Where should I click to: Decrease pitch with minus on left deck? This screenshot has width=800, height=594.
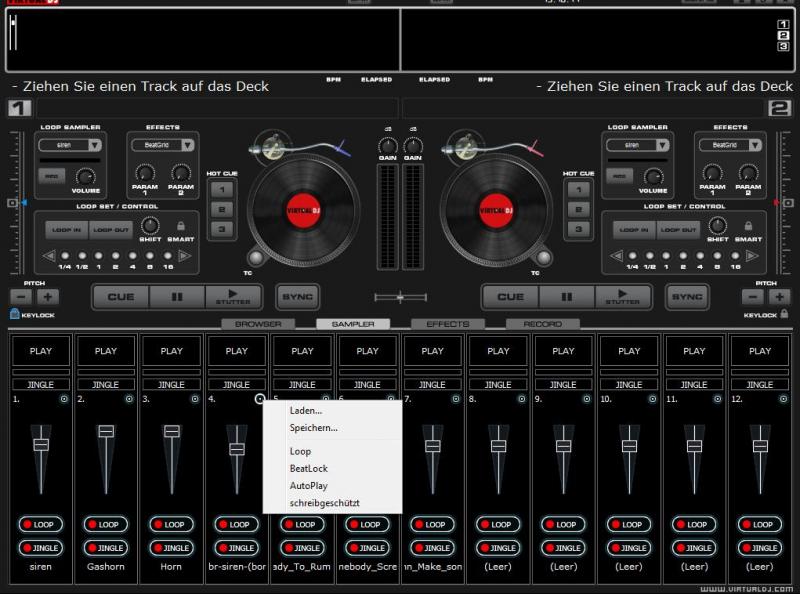pyautogui.click(x=21, y=296)
